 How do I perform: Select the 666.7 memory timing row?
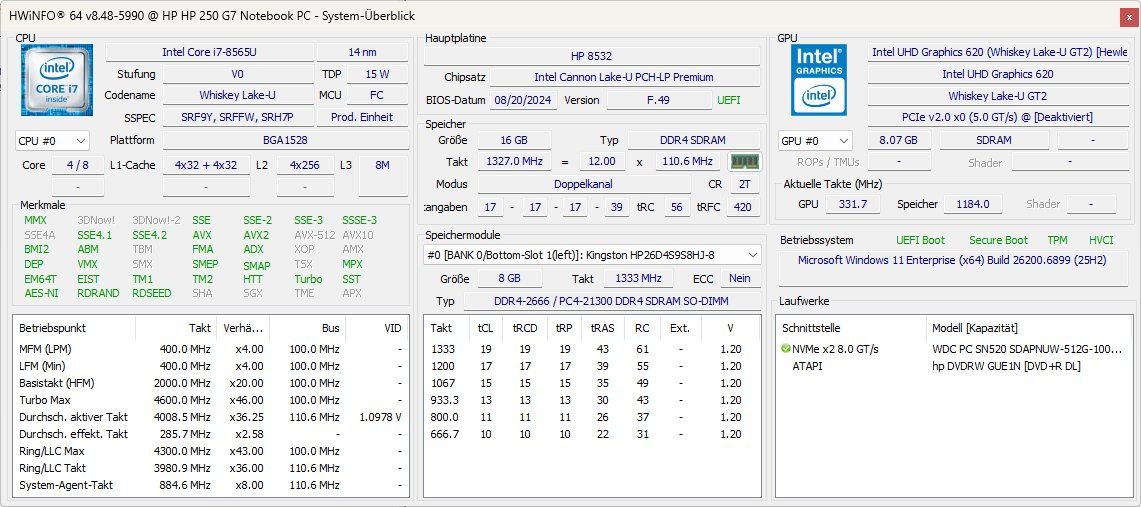[x=591, y=434]
